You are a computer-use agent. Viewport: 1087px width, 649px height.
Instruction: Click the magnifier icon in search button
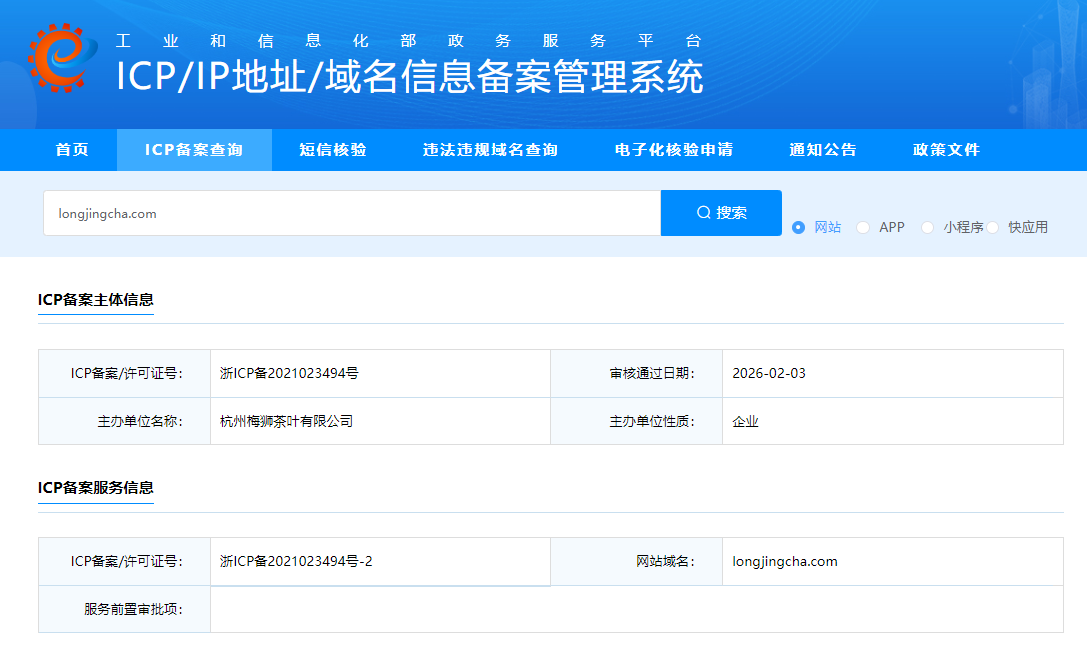(704, 213)
